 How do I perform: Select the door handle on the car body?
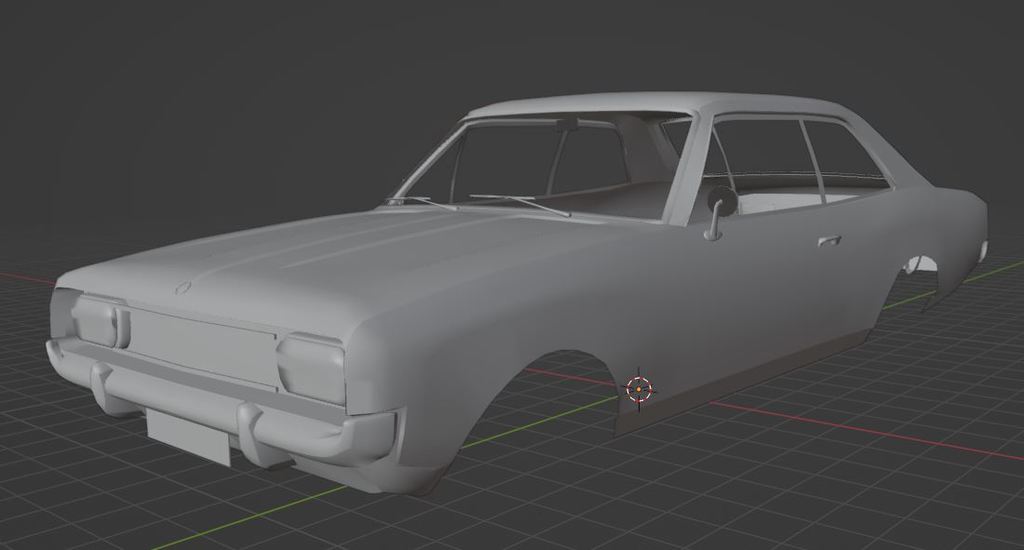point(828,241)
